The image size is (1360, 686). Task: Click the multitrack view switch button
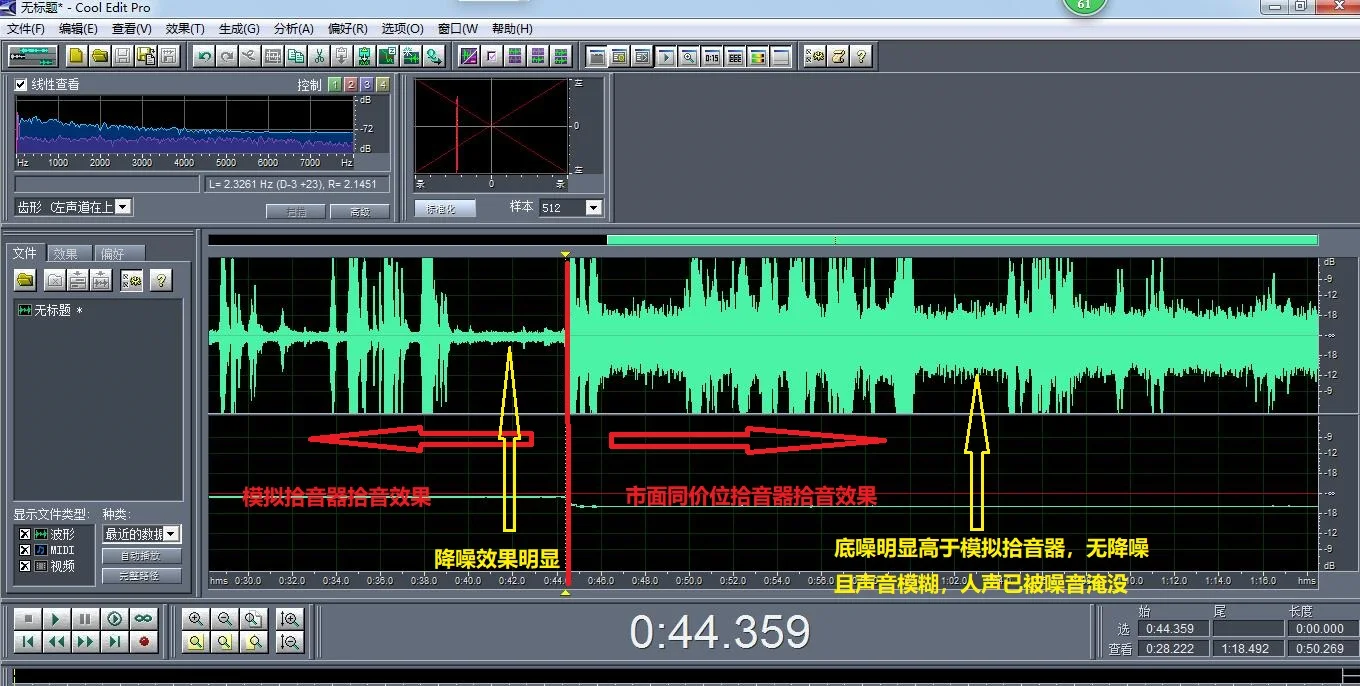(x=31, y=56)
